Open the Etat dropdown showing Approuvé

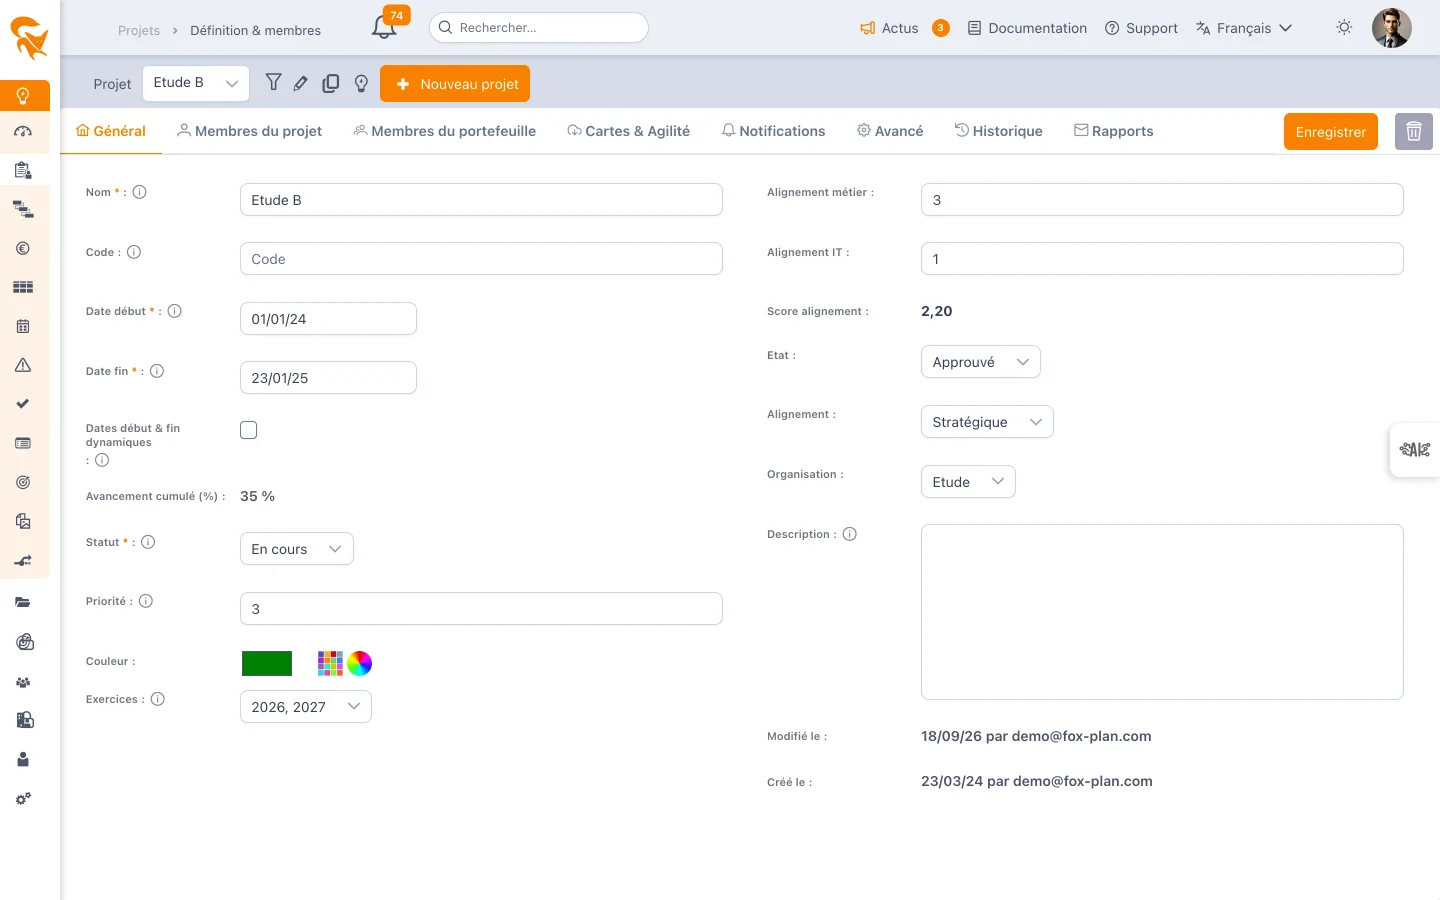coord(981,362)
